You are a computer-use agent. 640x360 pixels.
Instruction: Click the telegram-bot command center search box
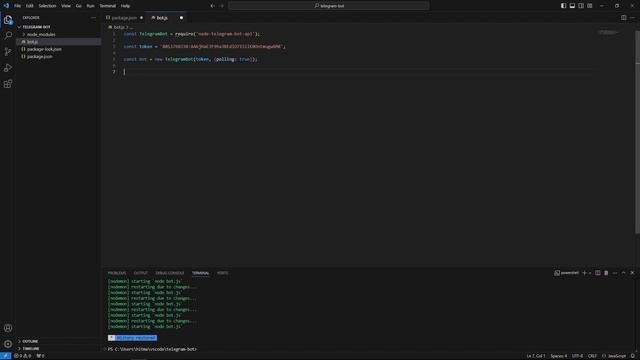[329, 6]
